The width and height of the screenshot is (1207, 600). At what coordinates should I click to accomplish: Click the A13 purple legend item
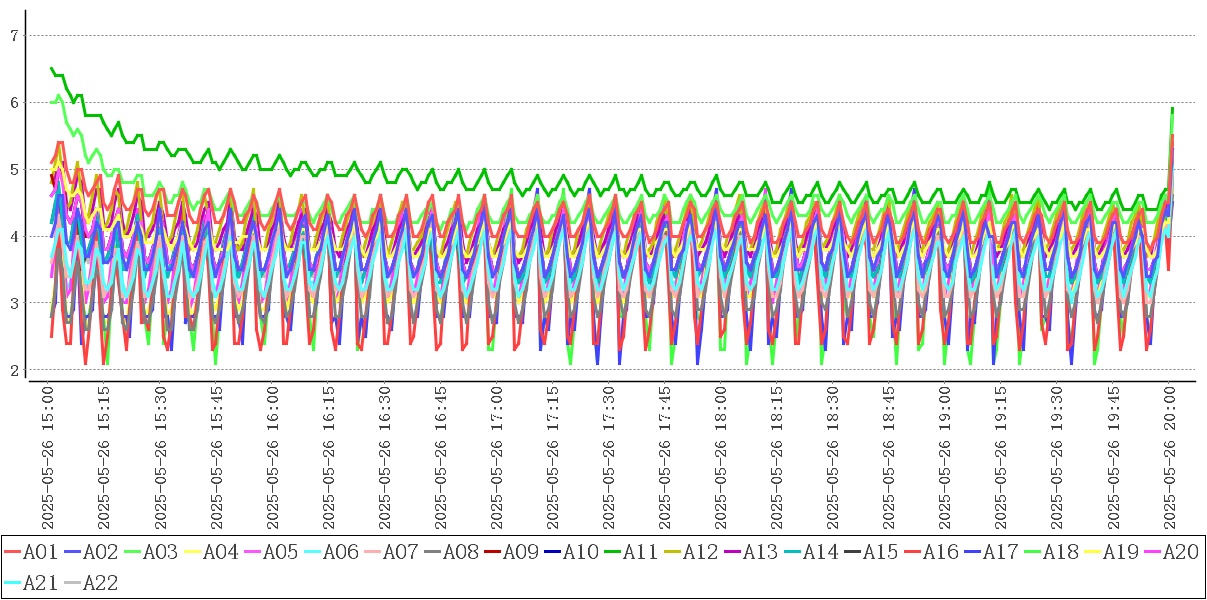click(750, 552)
